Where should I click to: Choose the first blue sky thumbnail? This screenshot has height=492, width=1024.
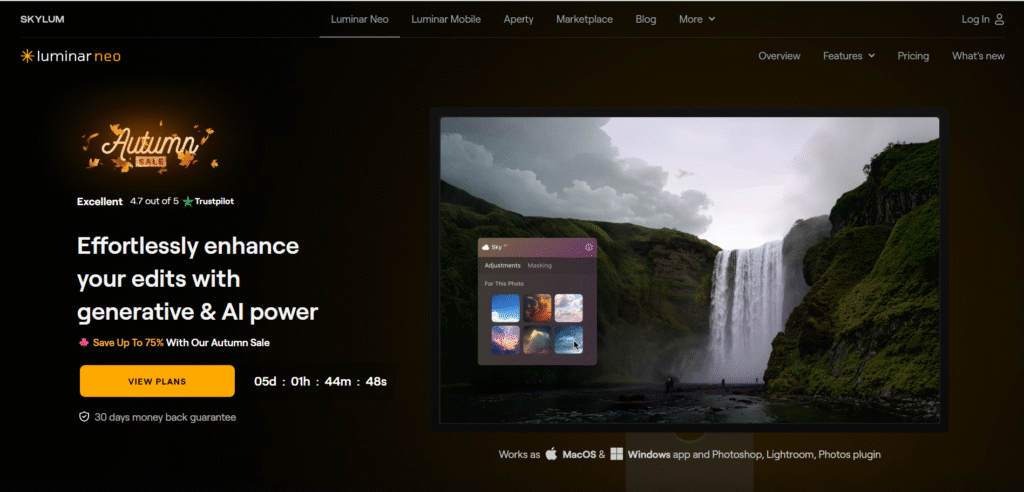point(505,307)
